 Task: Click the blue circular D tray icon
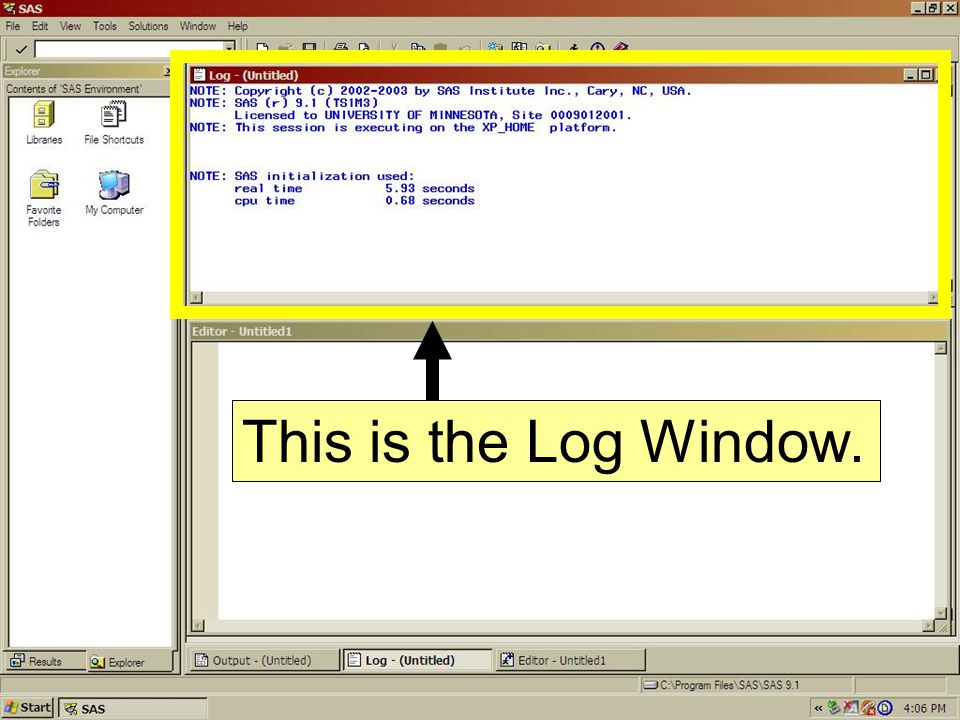coord(885,708)
